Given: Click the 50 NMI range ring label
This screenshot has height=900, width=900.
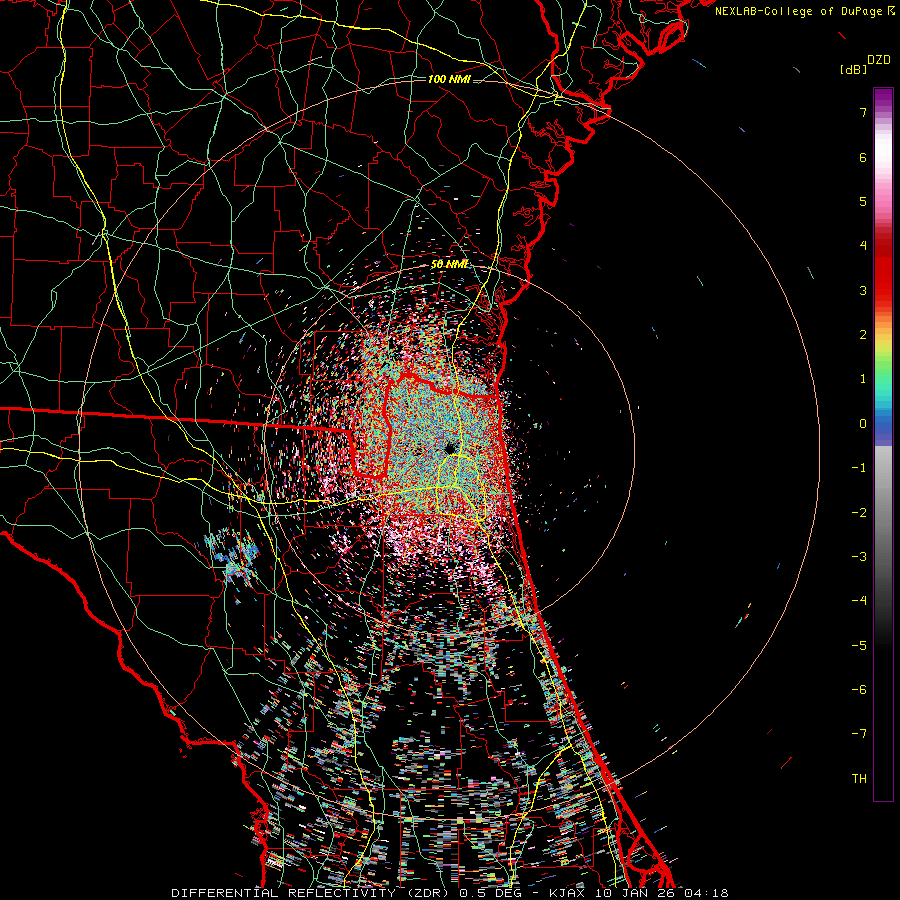Looking at the screenshot, I should pos(450,264).
